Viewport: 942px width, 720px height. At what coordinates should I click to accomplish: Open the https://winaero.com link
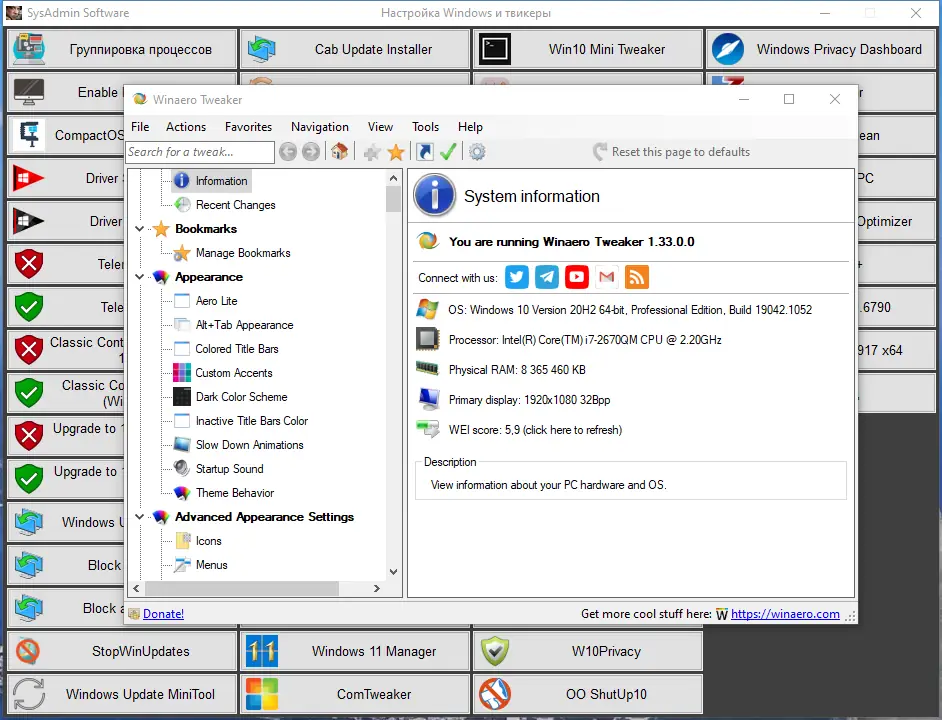click(x=785, y=614)
